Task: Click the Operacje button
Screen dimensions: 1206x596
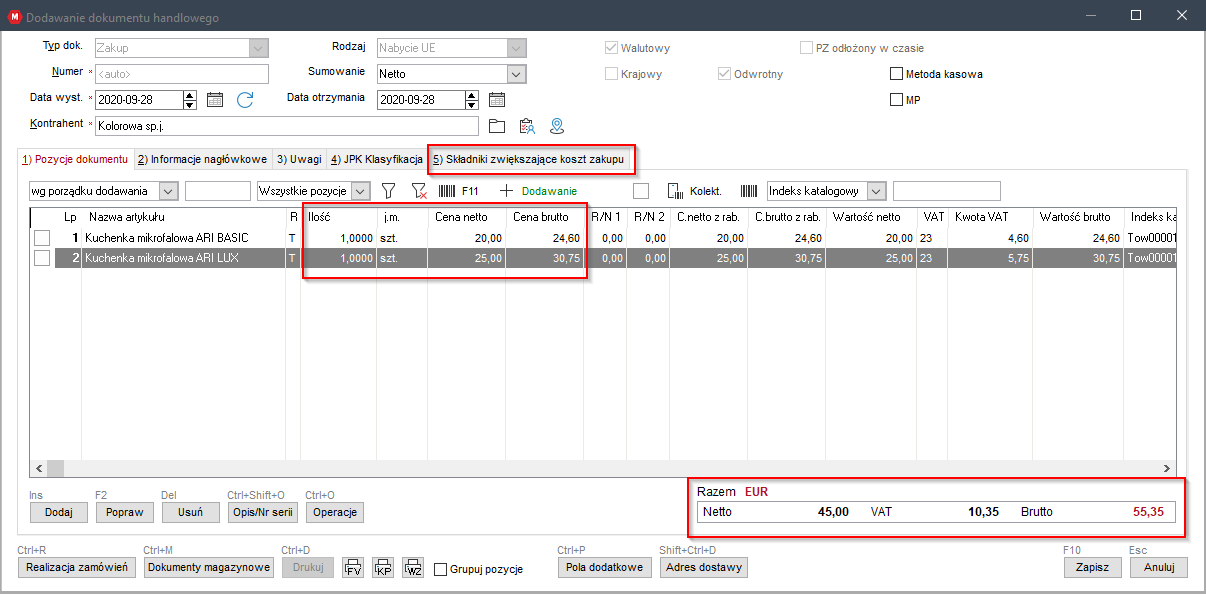Action: pyautogui.click(x=335, y=512)
